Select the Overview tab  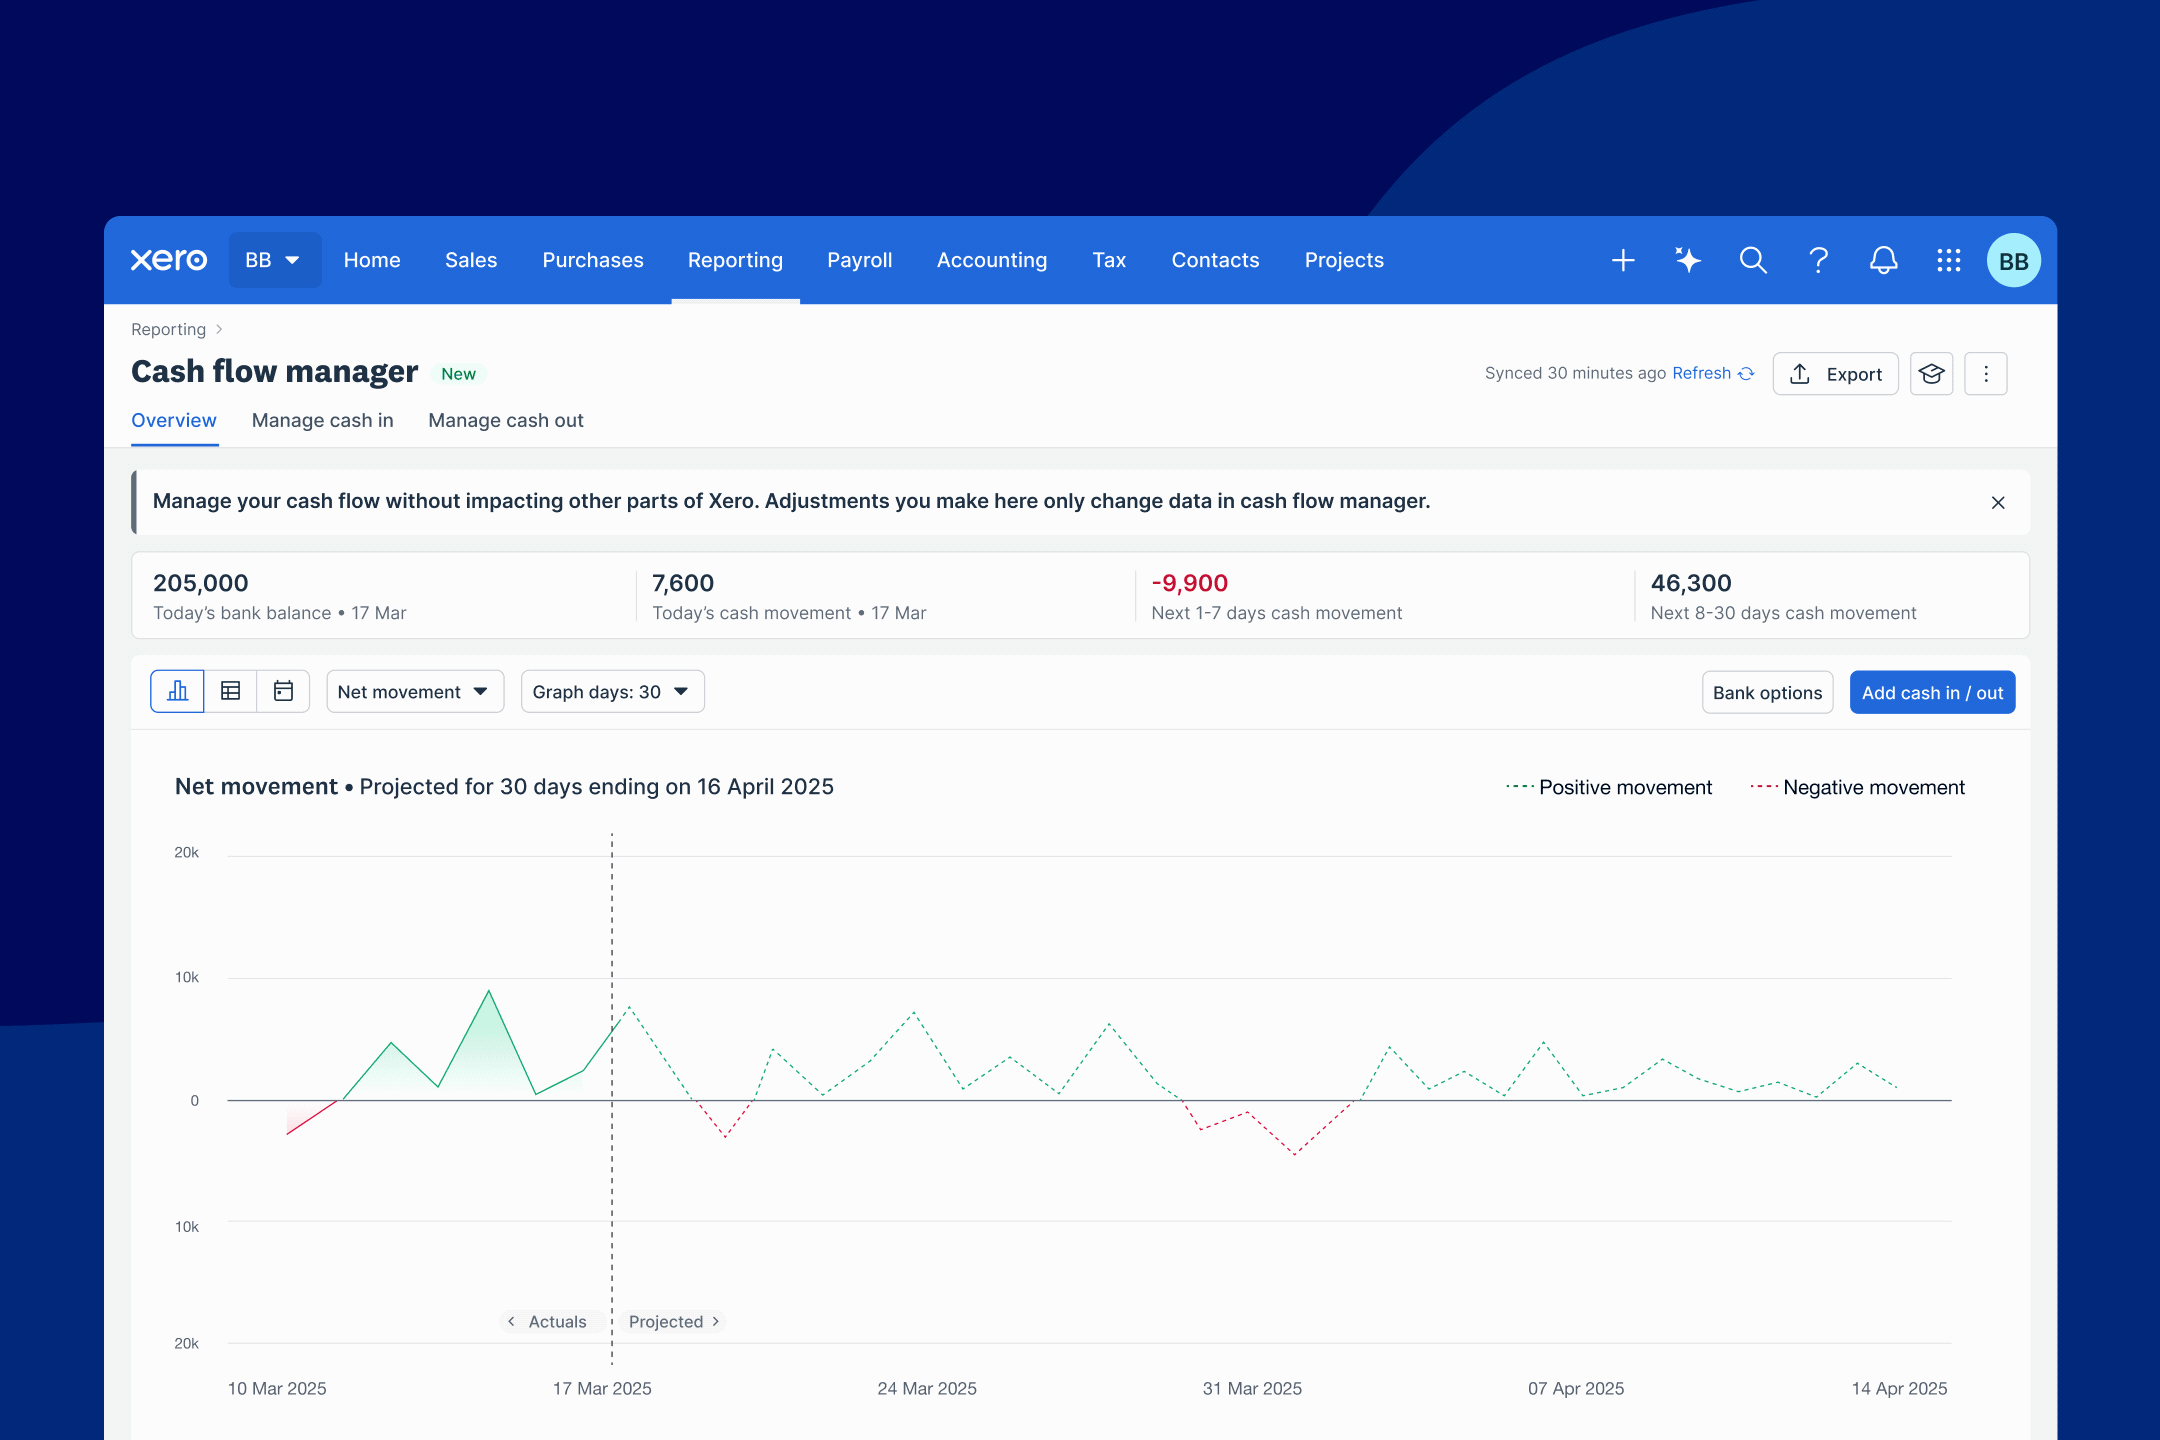click(x=174, y=421)
